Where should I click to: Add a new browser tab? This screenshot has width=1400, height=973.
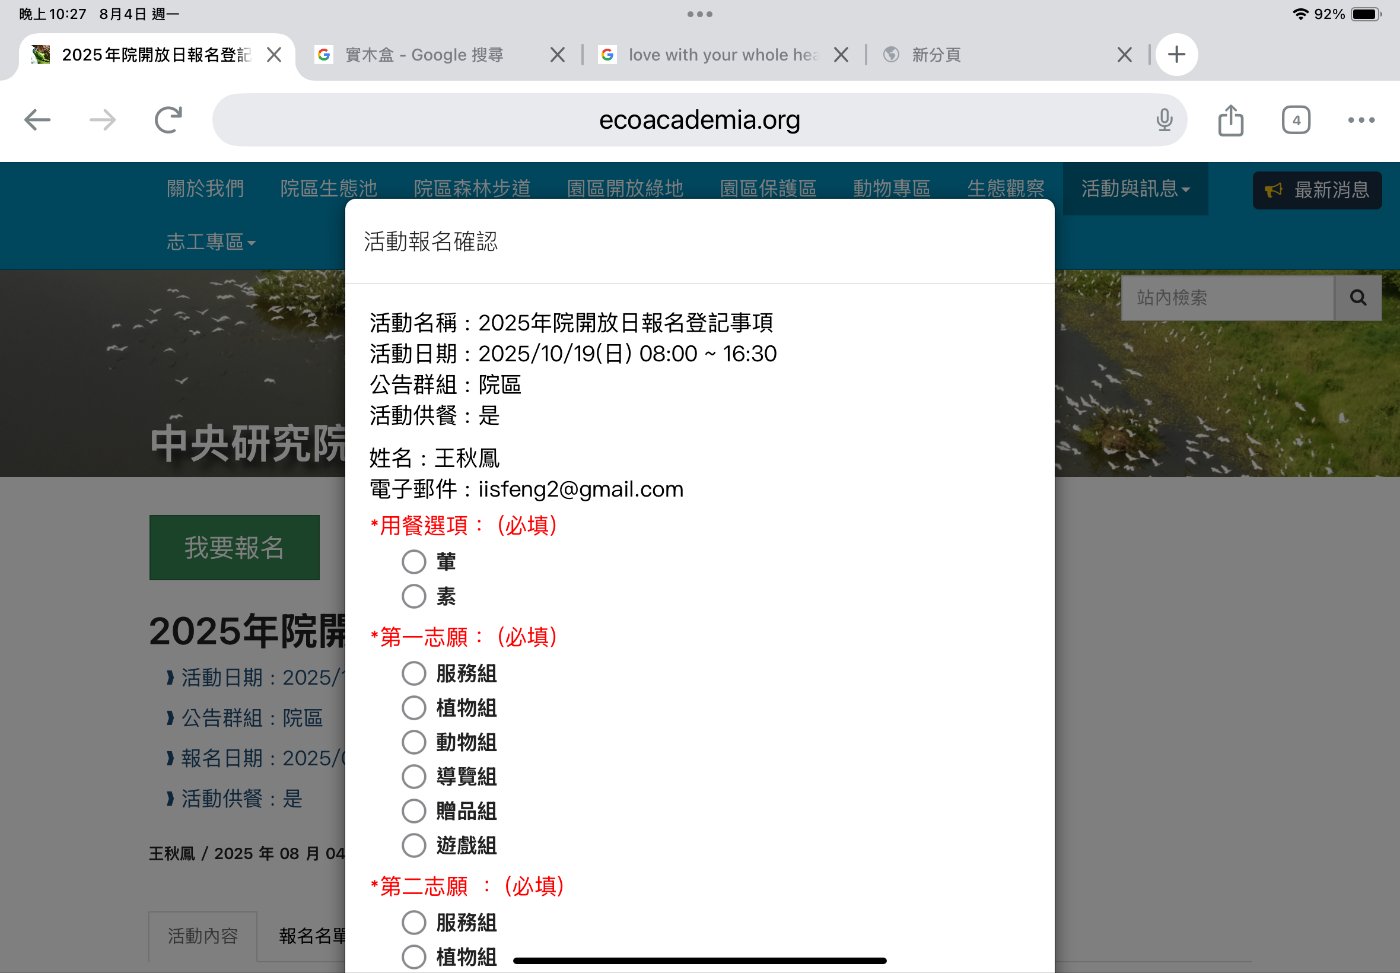pos(1176,55)
